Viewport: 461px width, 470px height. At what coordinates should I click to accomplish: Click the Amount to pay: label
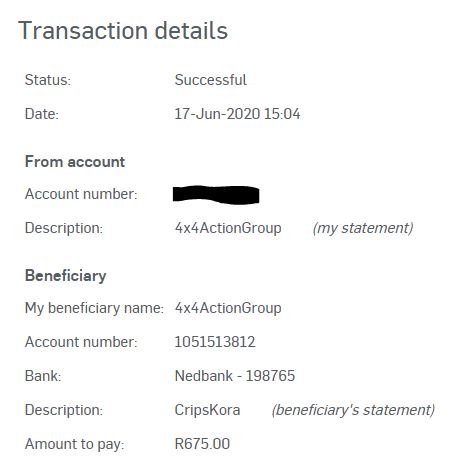click(75, 444)
